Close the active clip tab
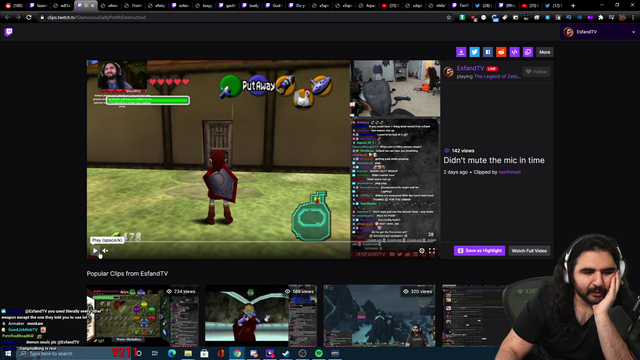 [92, 6]
